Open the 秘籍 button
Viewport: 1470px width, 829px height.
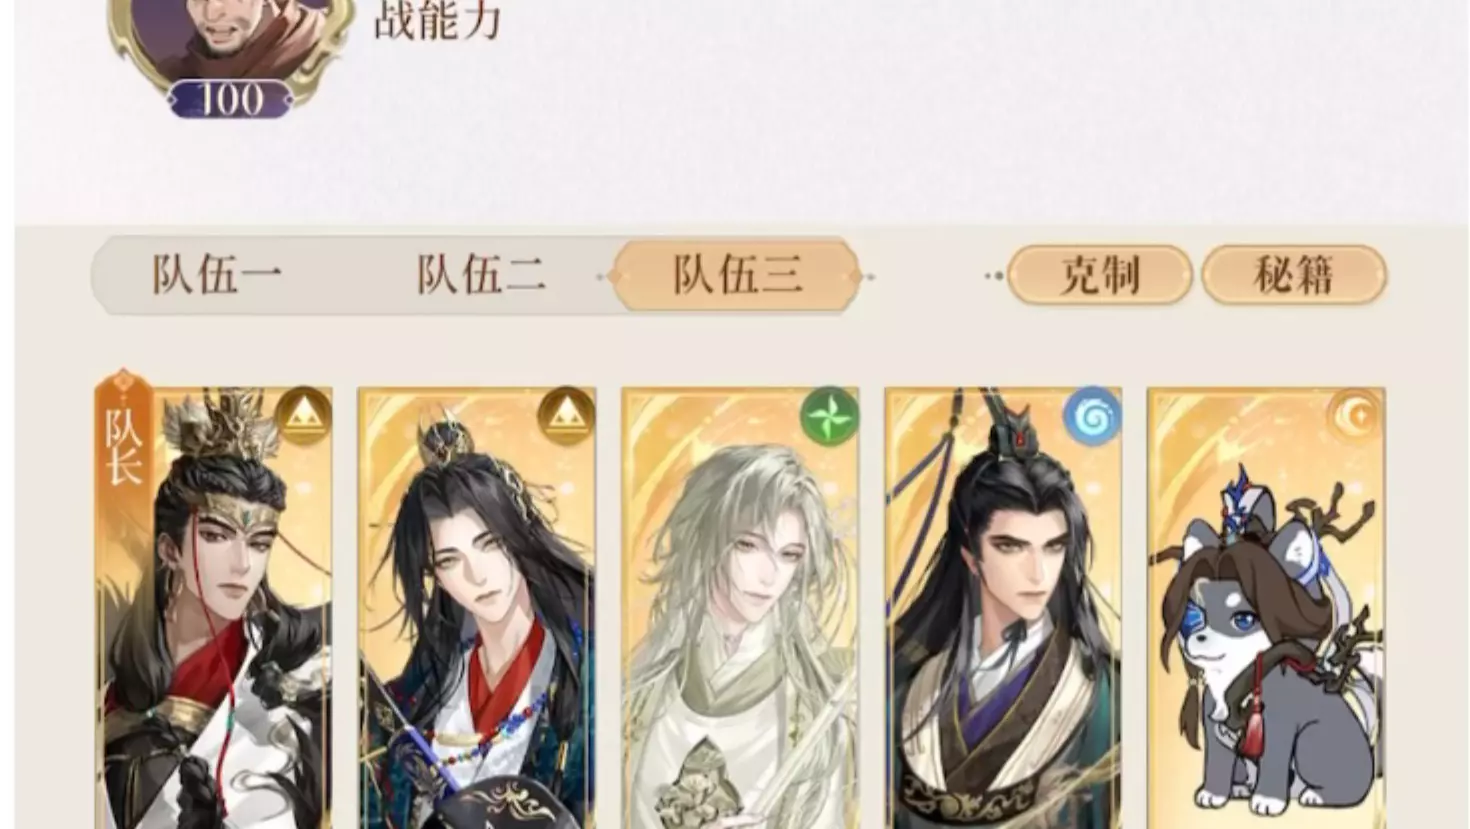(1294, 274)
